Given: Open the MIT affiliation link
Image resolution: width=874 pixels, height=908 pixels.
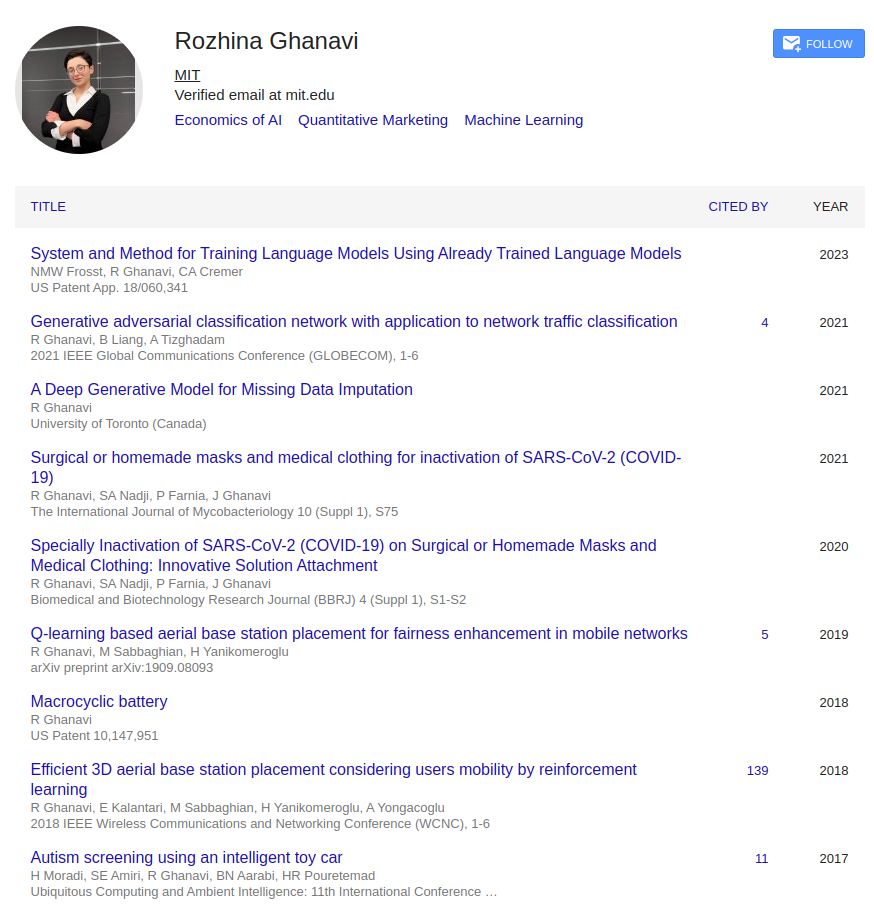Looking at the screenshot, I should pyautogui.click(x=187, y=75).
